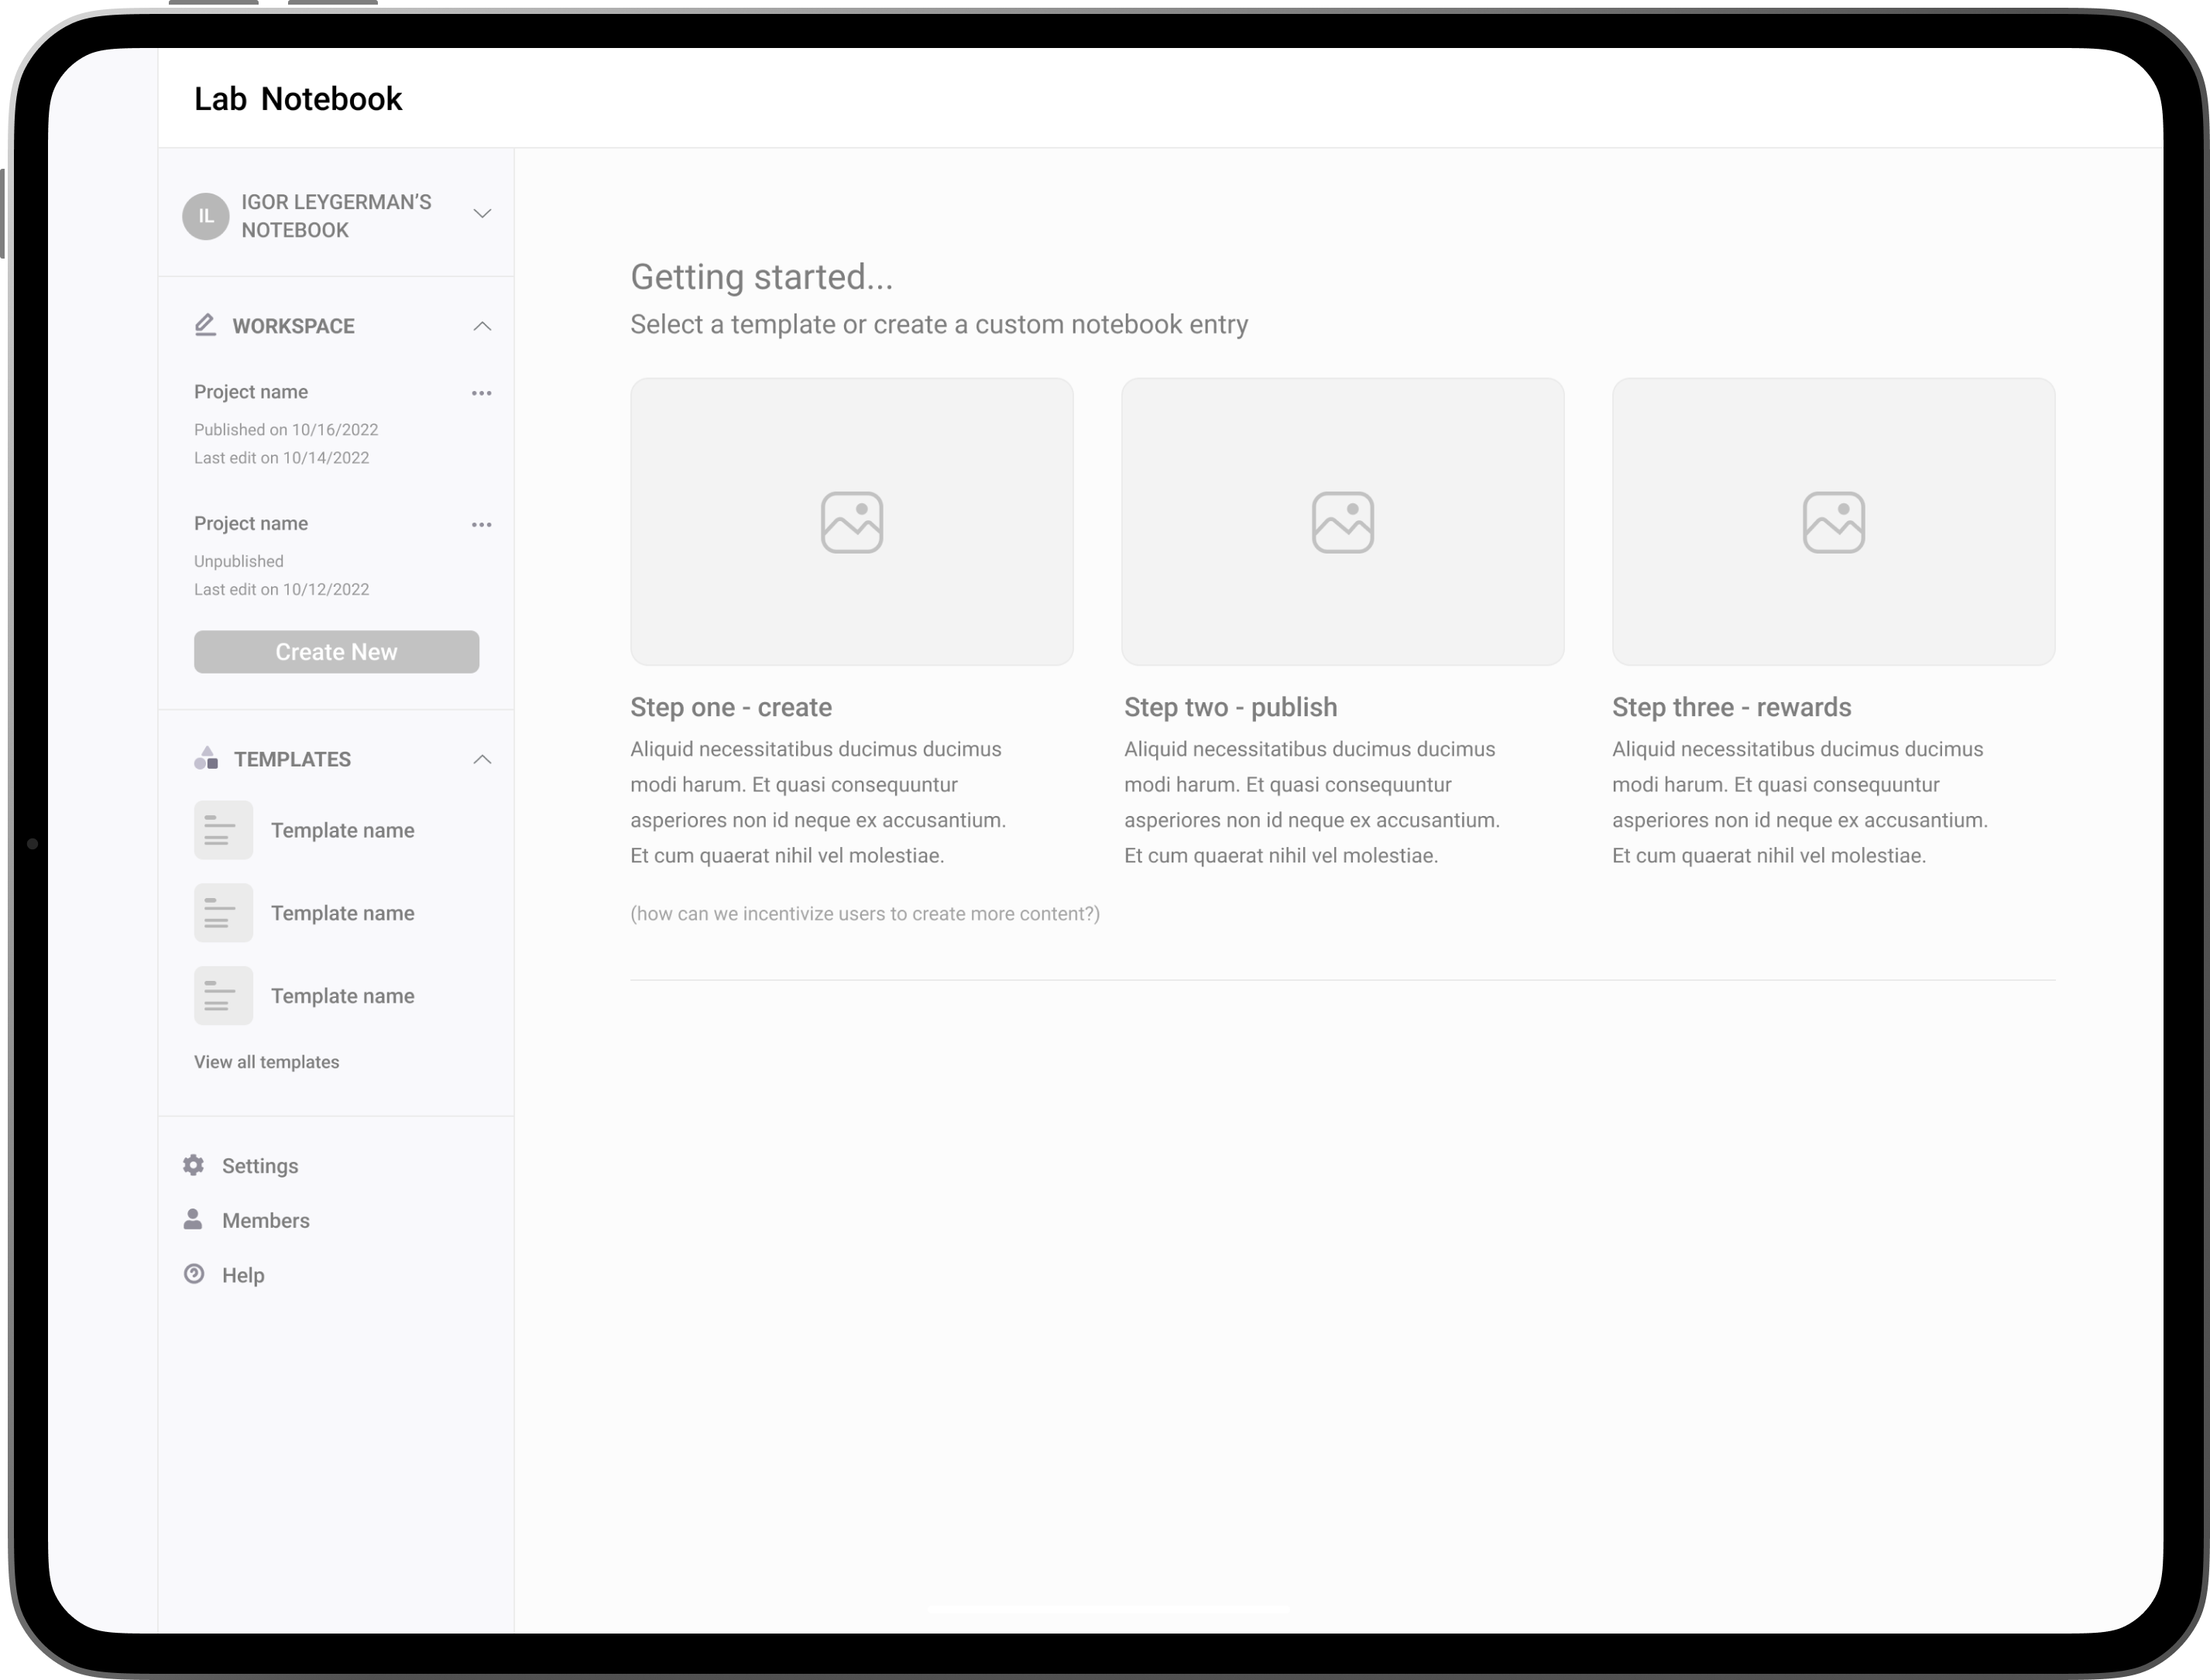2210x1680 pixels.
Task: Click the Step one create thumbnail
Action: [x=851, y=521]
